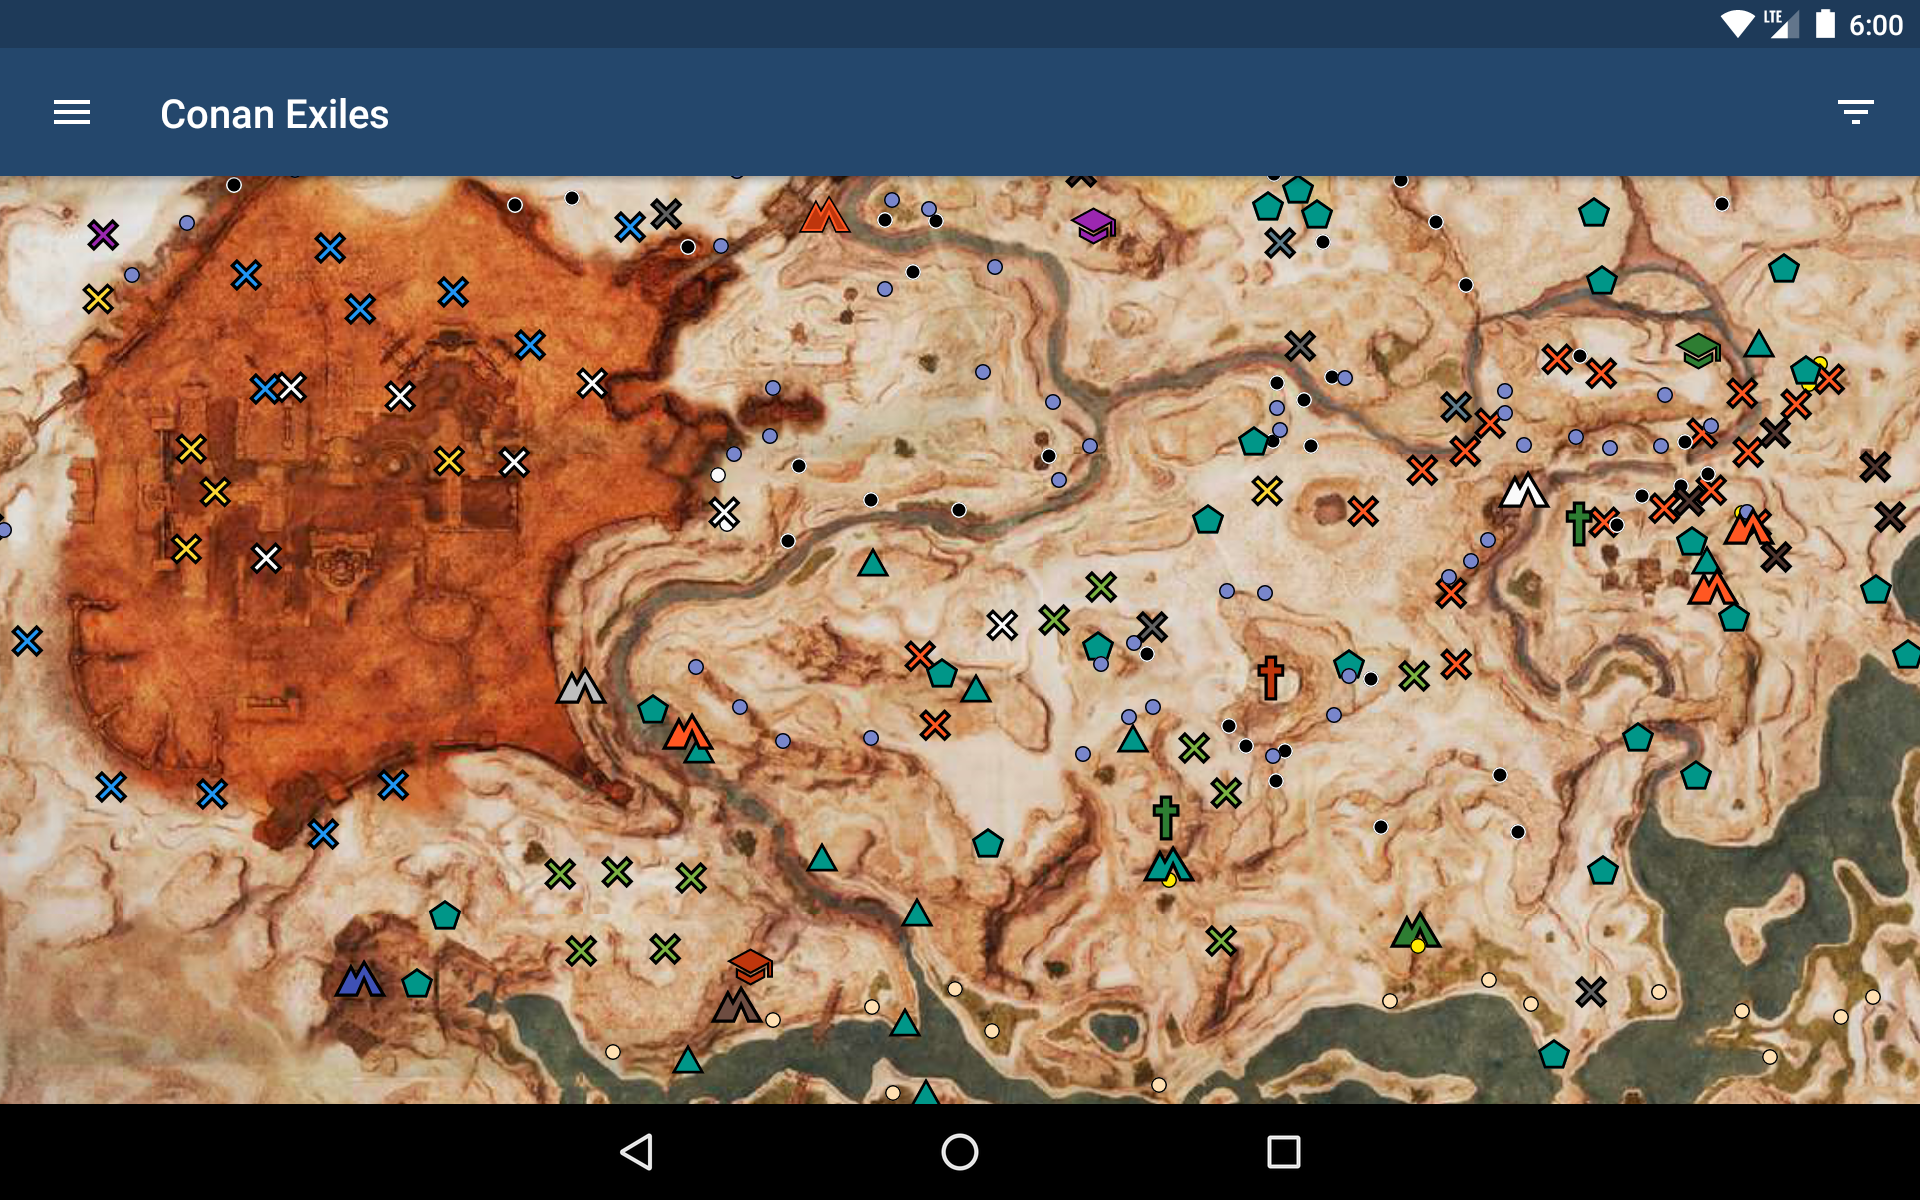Image resolution: width=1920 pixels, height=1200 pixels.
Task: Tap the dark green mountain marker with yellow dot
Action: coord(1415,931)
